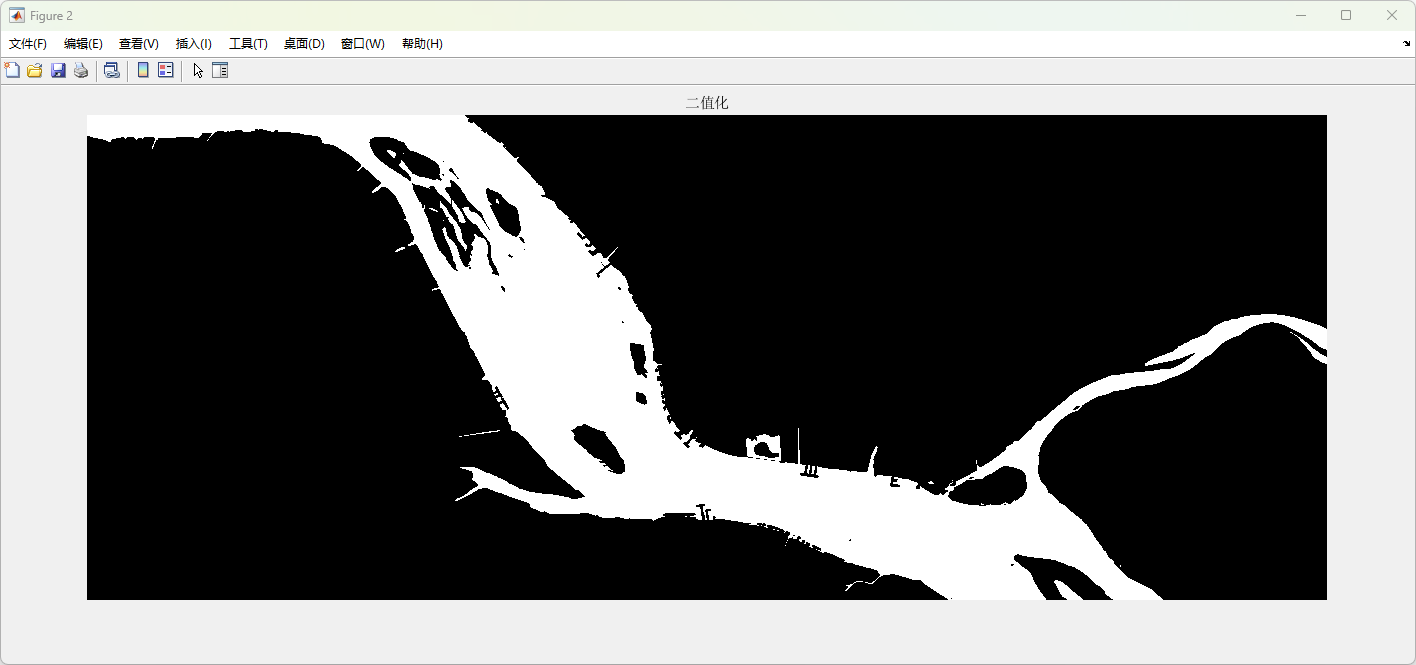The width and height of the screenshot is (1416, 665).
Task: Insert a legend using the toolbar icon
Action: pyautogui.click(x=166, y=70)
